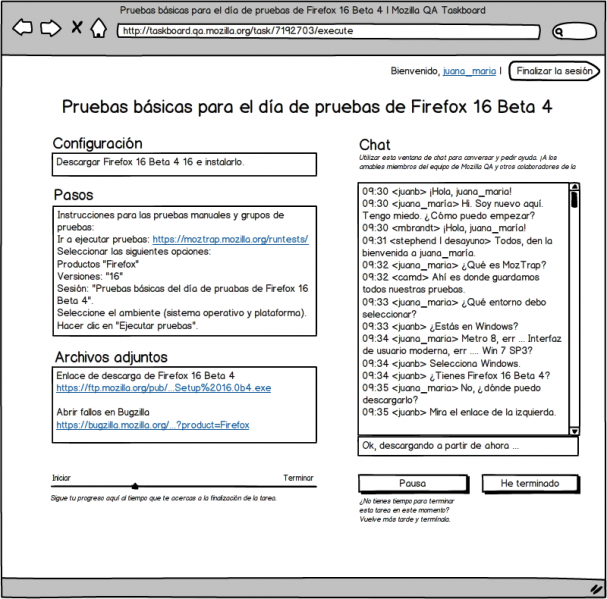
Task: Click the Terminar end of progress slider
Action: coord(298,478)
